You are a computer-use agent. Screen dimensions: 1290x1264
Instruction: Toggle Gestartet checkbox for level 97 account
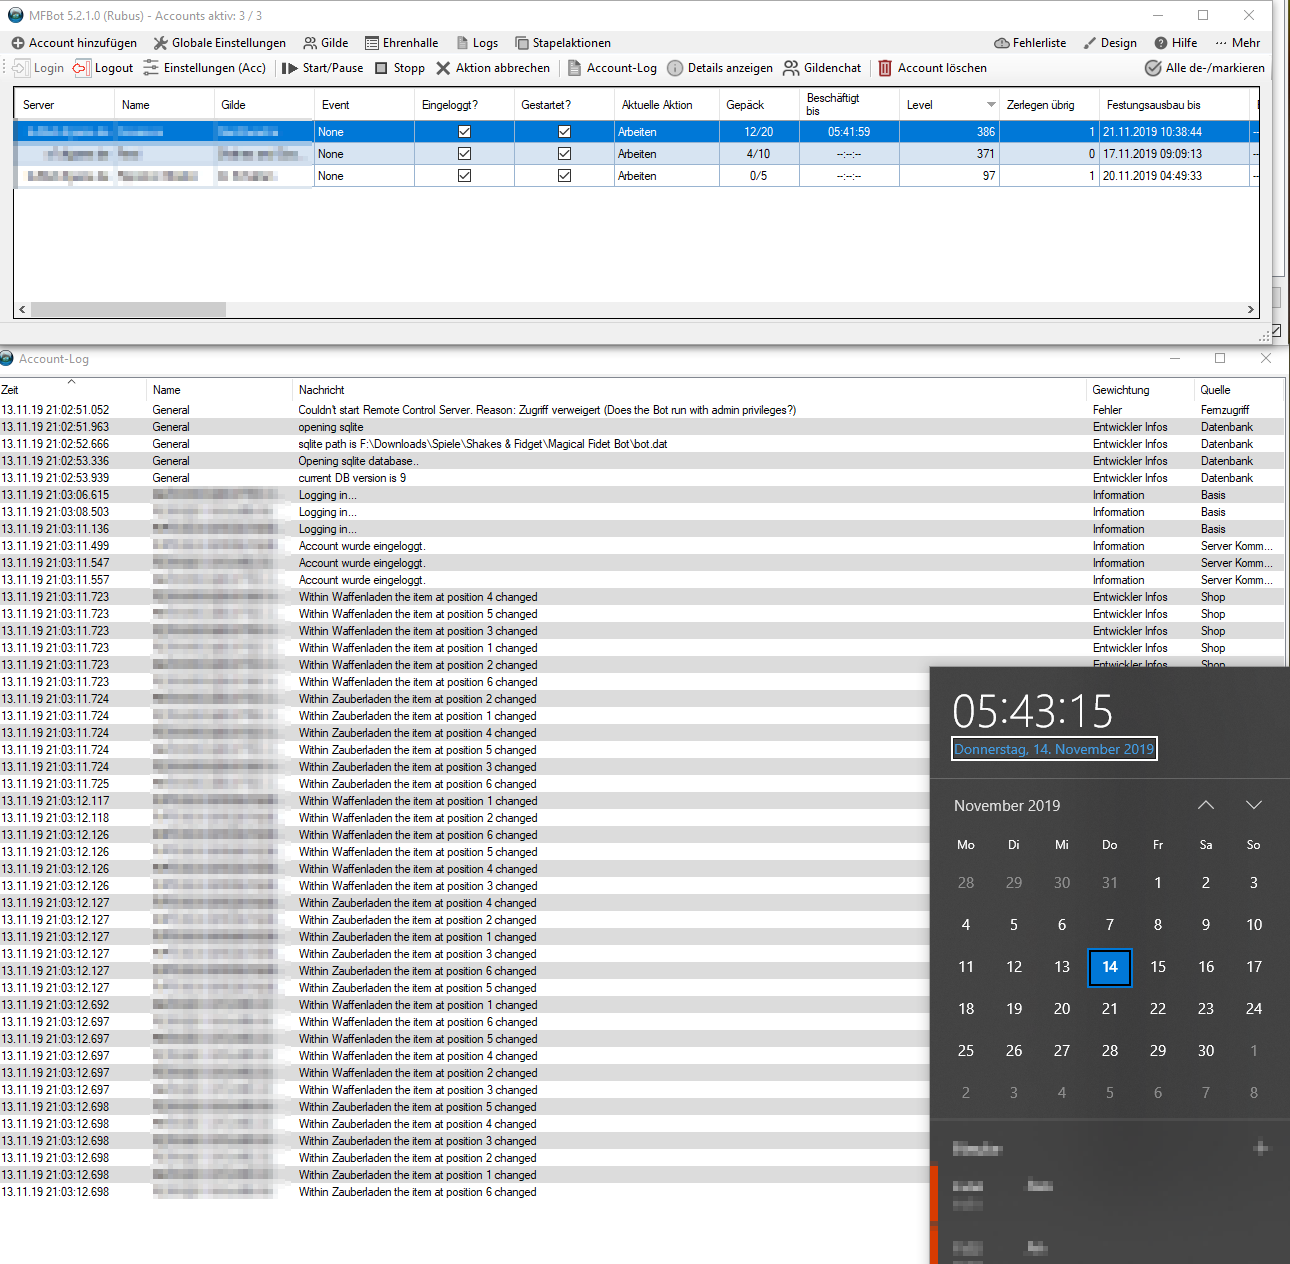564,176
